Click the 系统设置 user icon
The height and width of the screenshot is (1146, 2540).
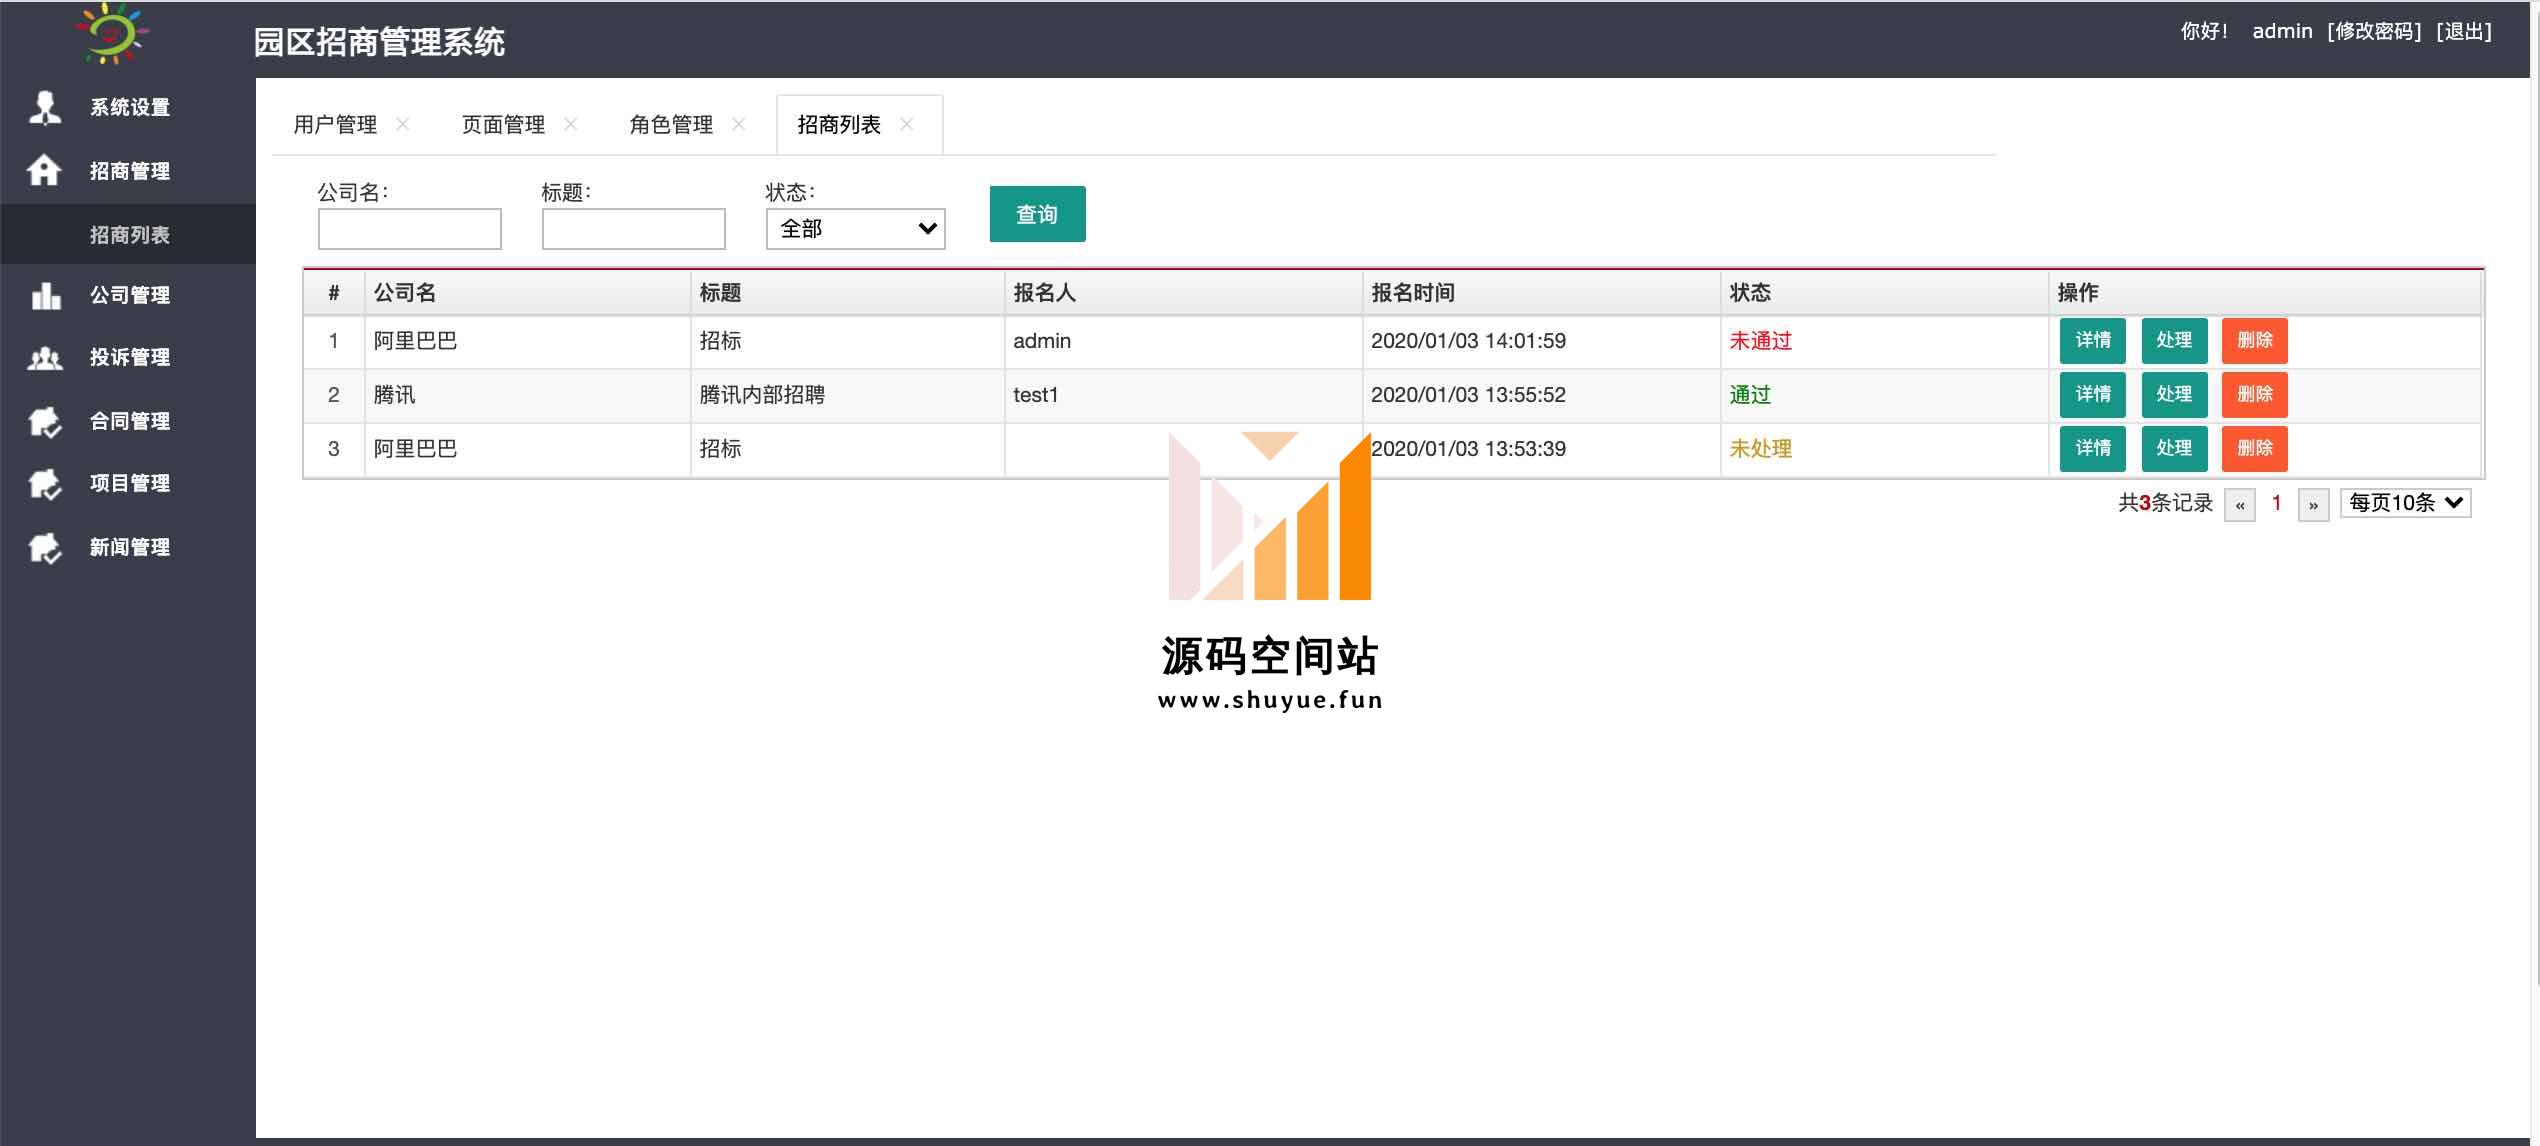[45, 107]
